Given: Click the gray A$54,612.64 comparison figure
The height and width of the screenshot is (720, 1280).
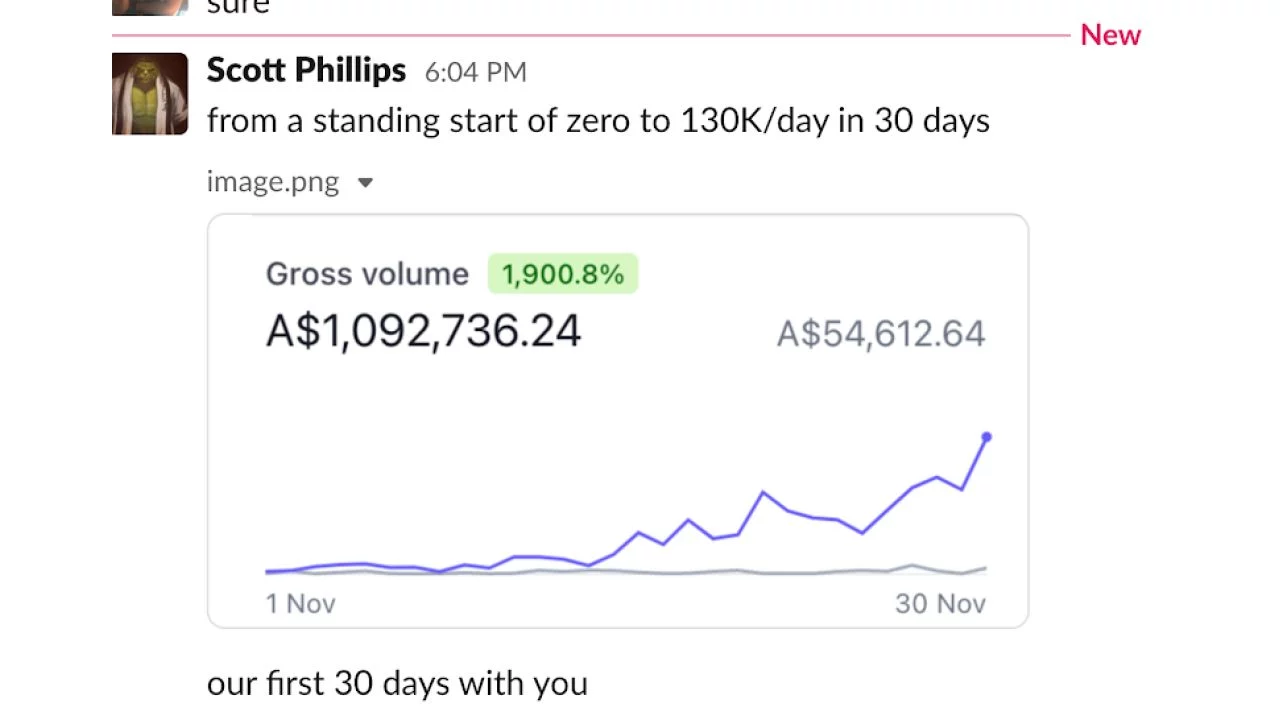Looking at the screenshot, I should (x=880, y=333).
